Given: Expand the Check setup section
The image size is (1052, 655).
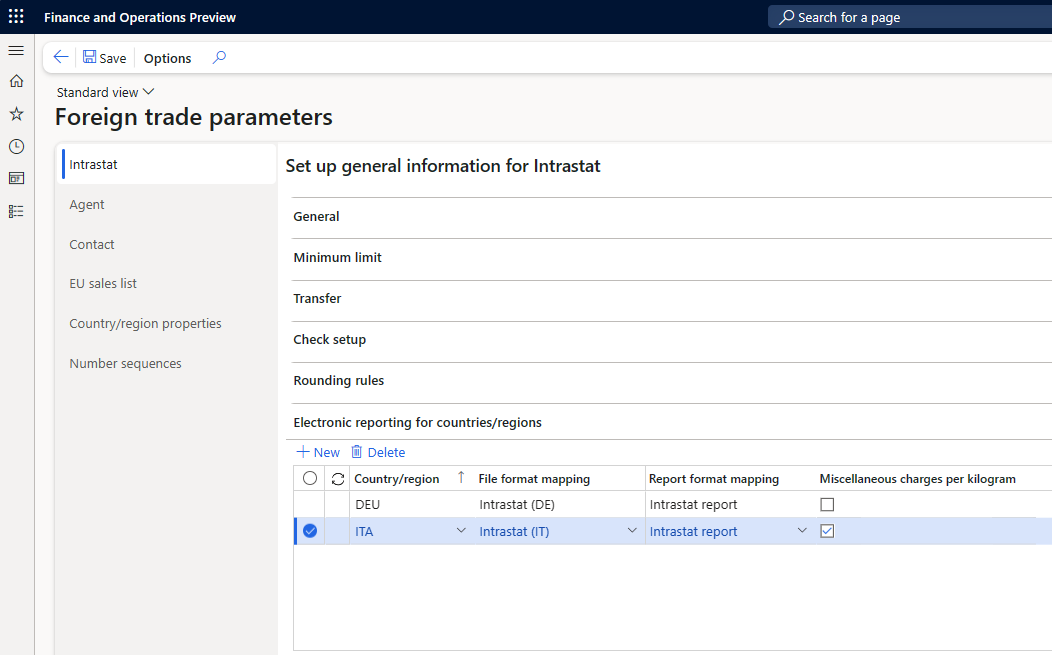Looking at the screenshot, I should click(672, 340).
